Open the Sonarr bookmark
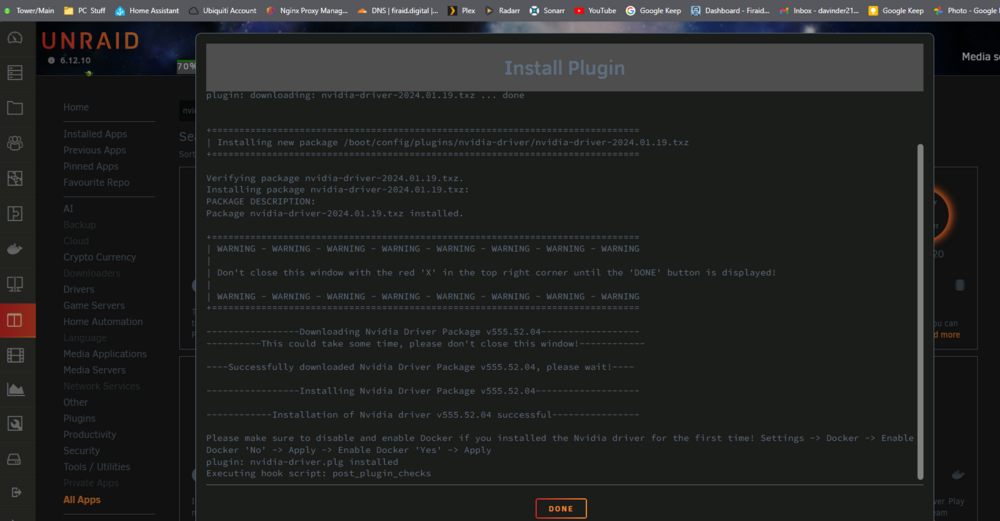The width and height of the screenshot is (1000, 521). [547, 10]
